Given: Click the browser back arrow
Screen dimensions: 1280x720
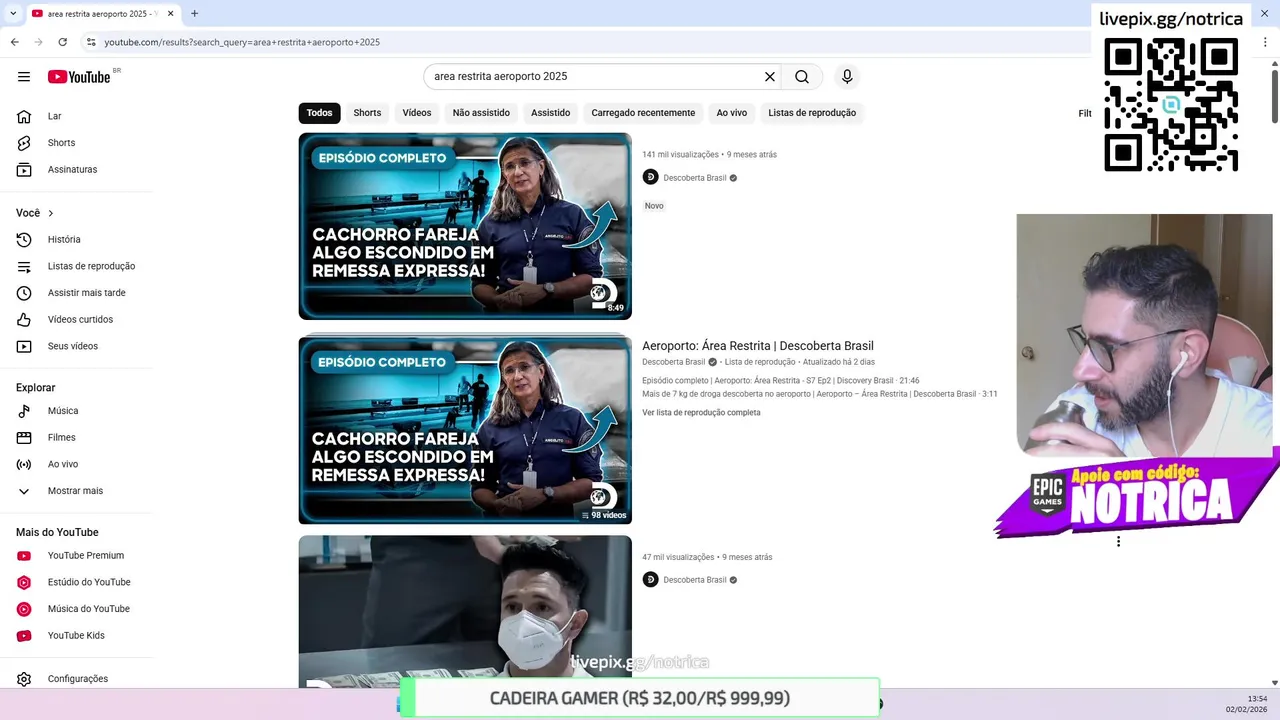Looking at the screenshot, I should [14, 42].
